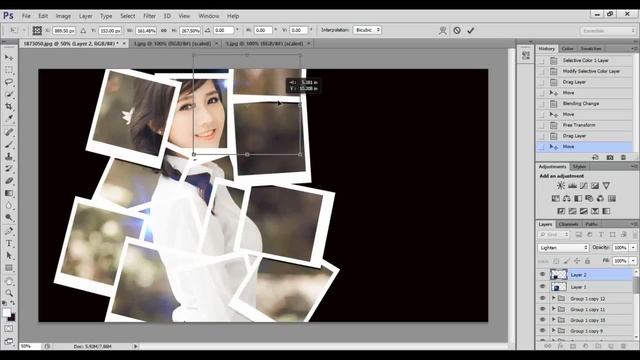The width and height of the screenshot is (640, 360).
Task: Select the Blur tool
Action: pyautogui.click(x=9, y=205)
